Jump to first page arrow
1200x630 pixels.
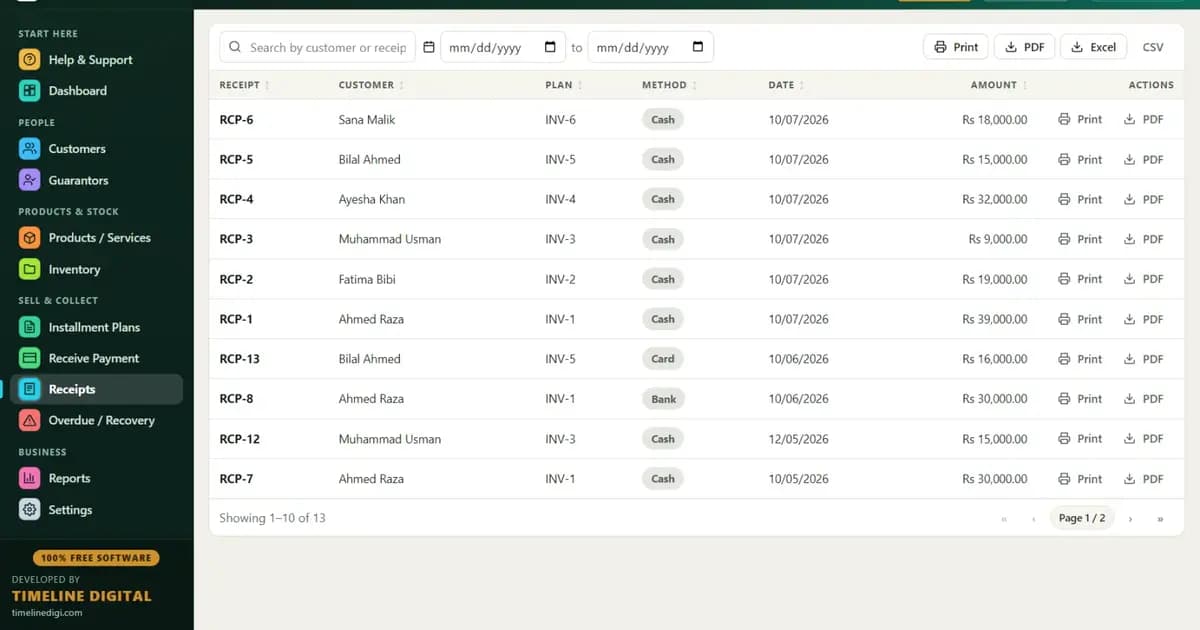[1004, 518]
